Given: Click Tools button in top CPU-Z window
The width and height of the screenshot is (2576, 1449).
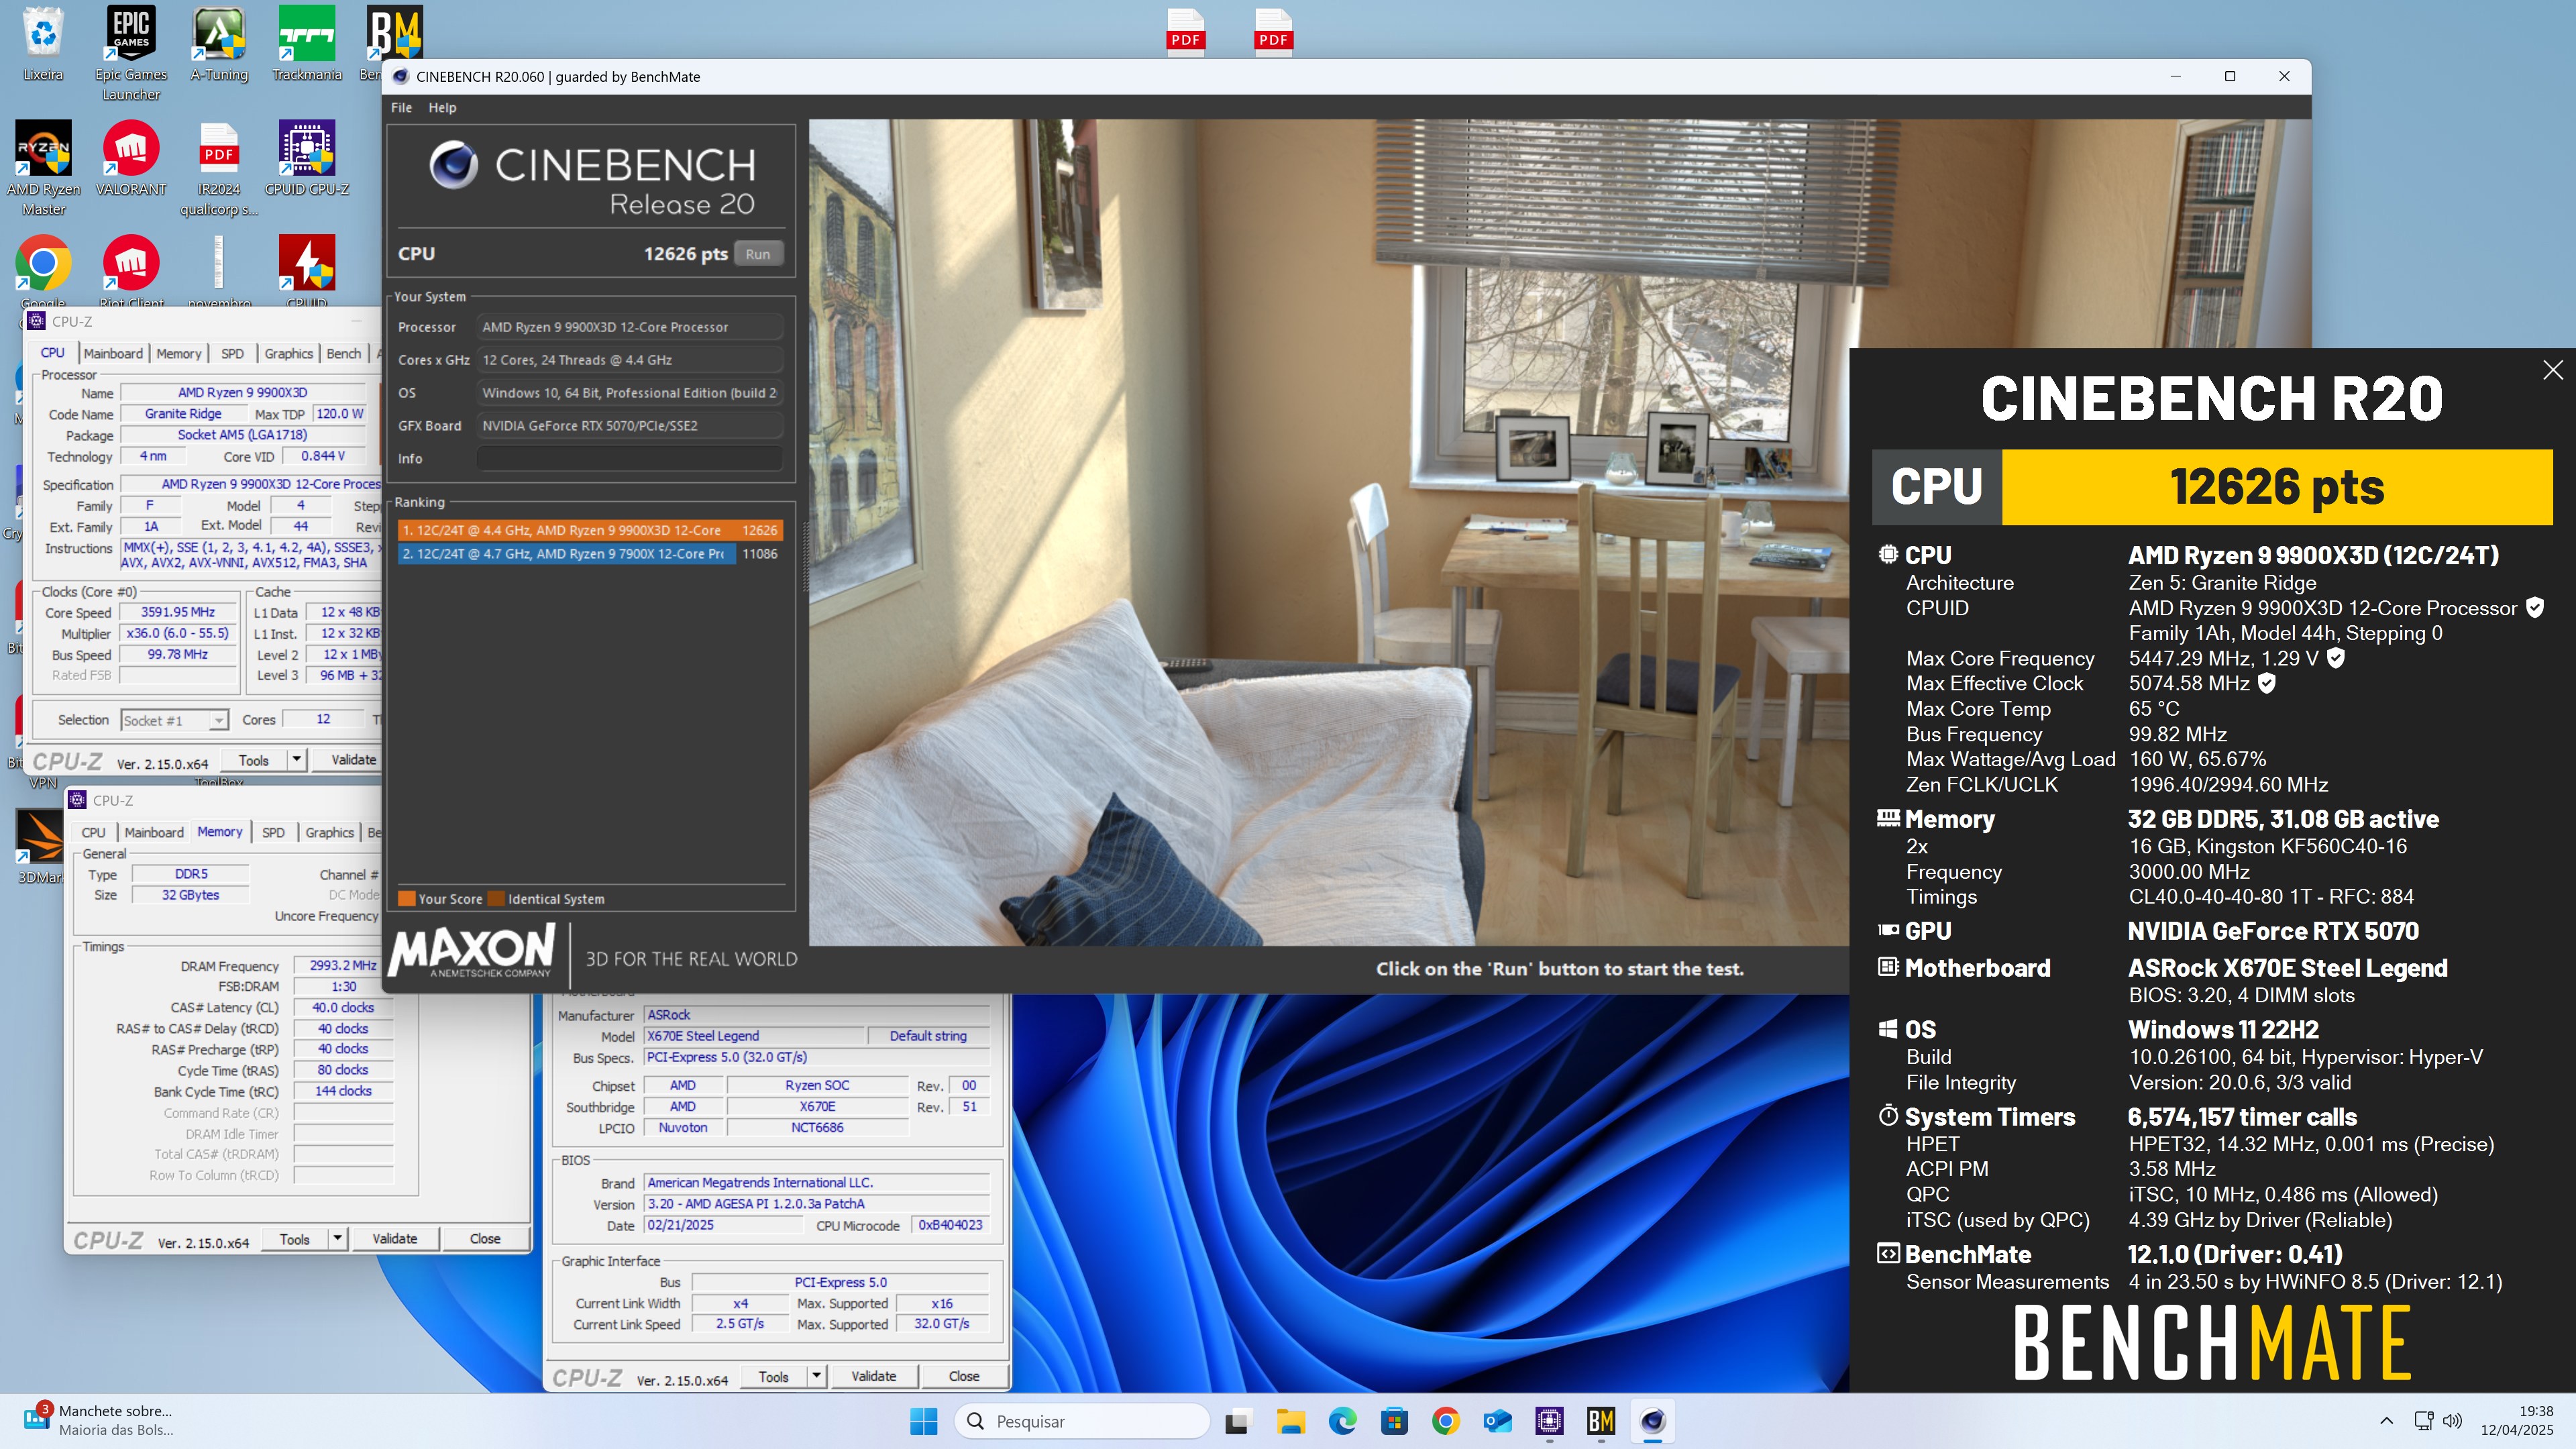Looking at the screenshot, I should (x=254, y=760).
